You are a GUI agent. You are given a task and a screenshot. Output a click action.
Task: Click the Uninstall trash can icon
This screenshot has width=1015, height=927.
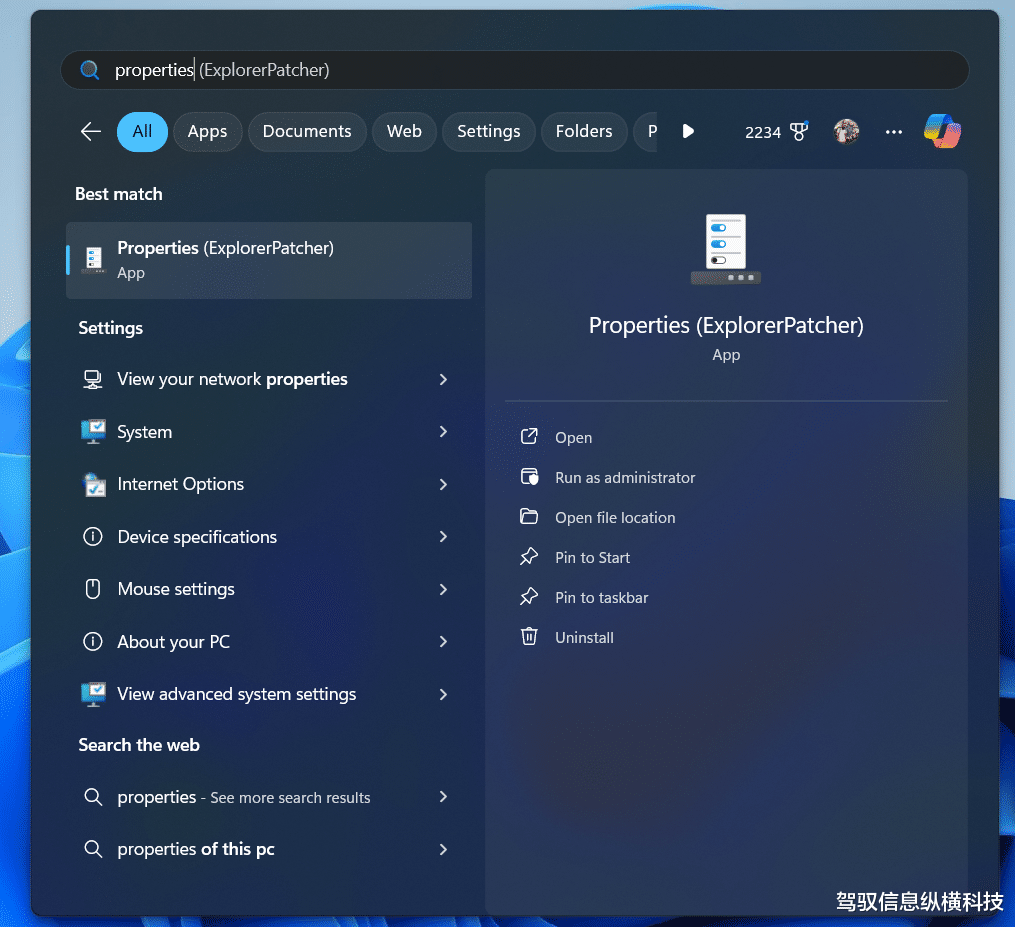point(529,636)
